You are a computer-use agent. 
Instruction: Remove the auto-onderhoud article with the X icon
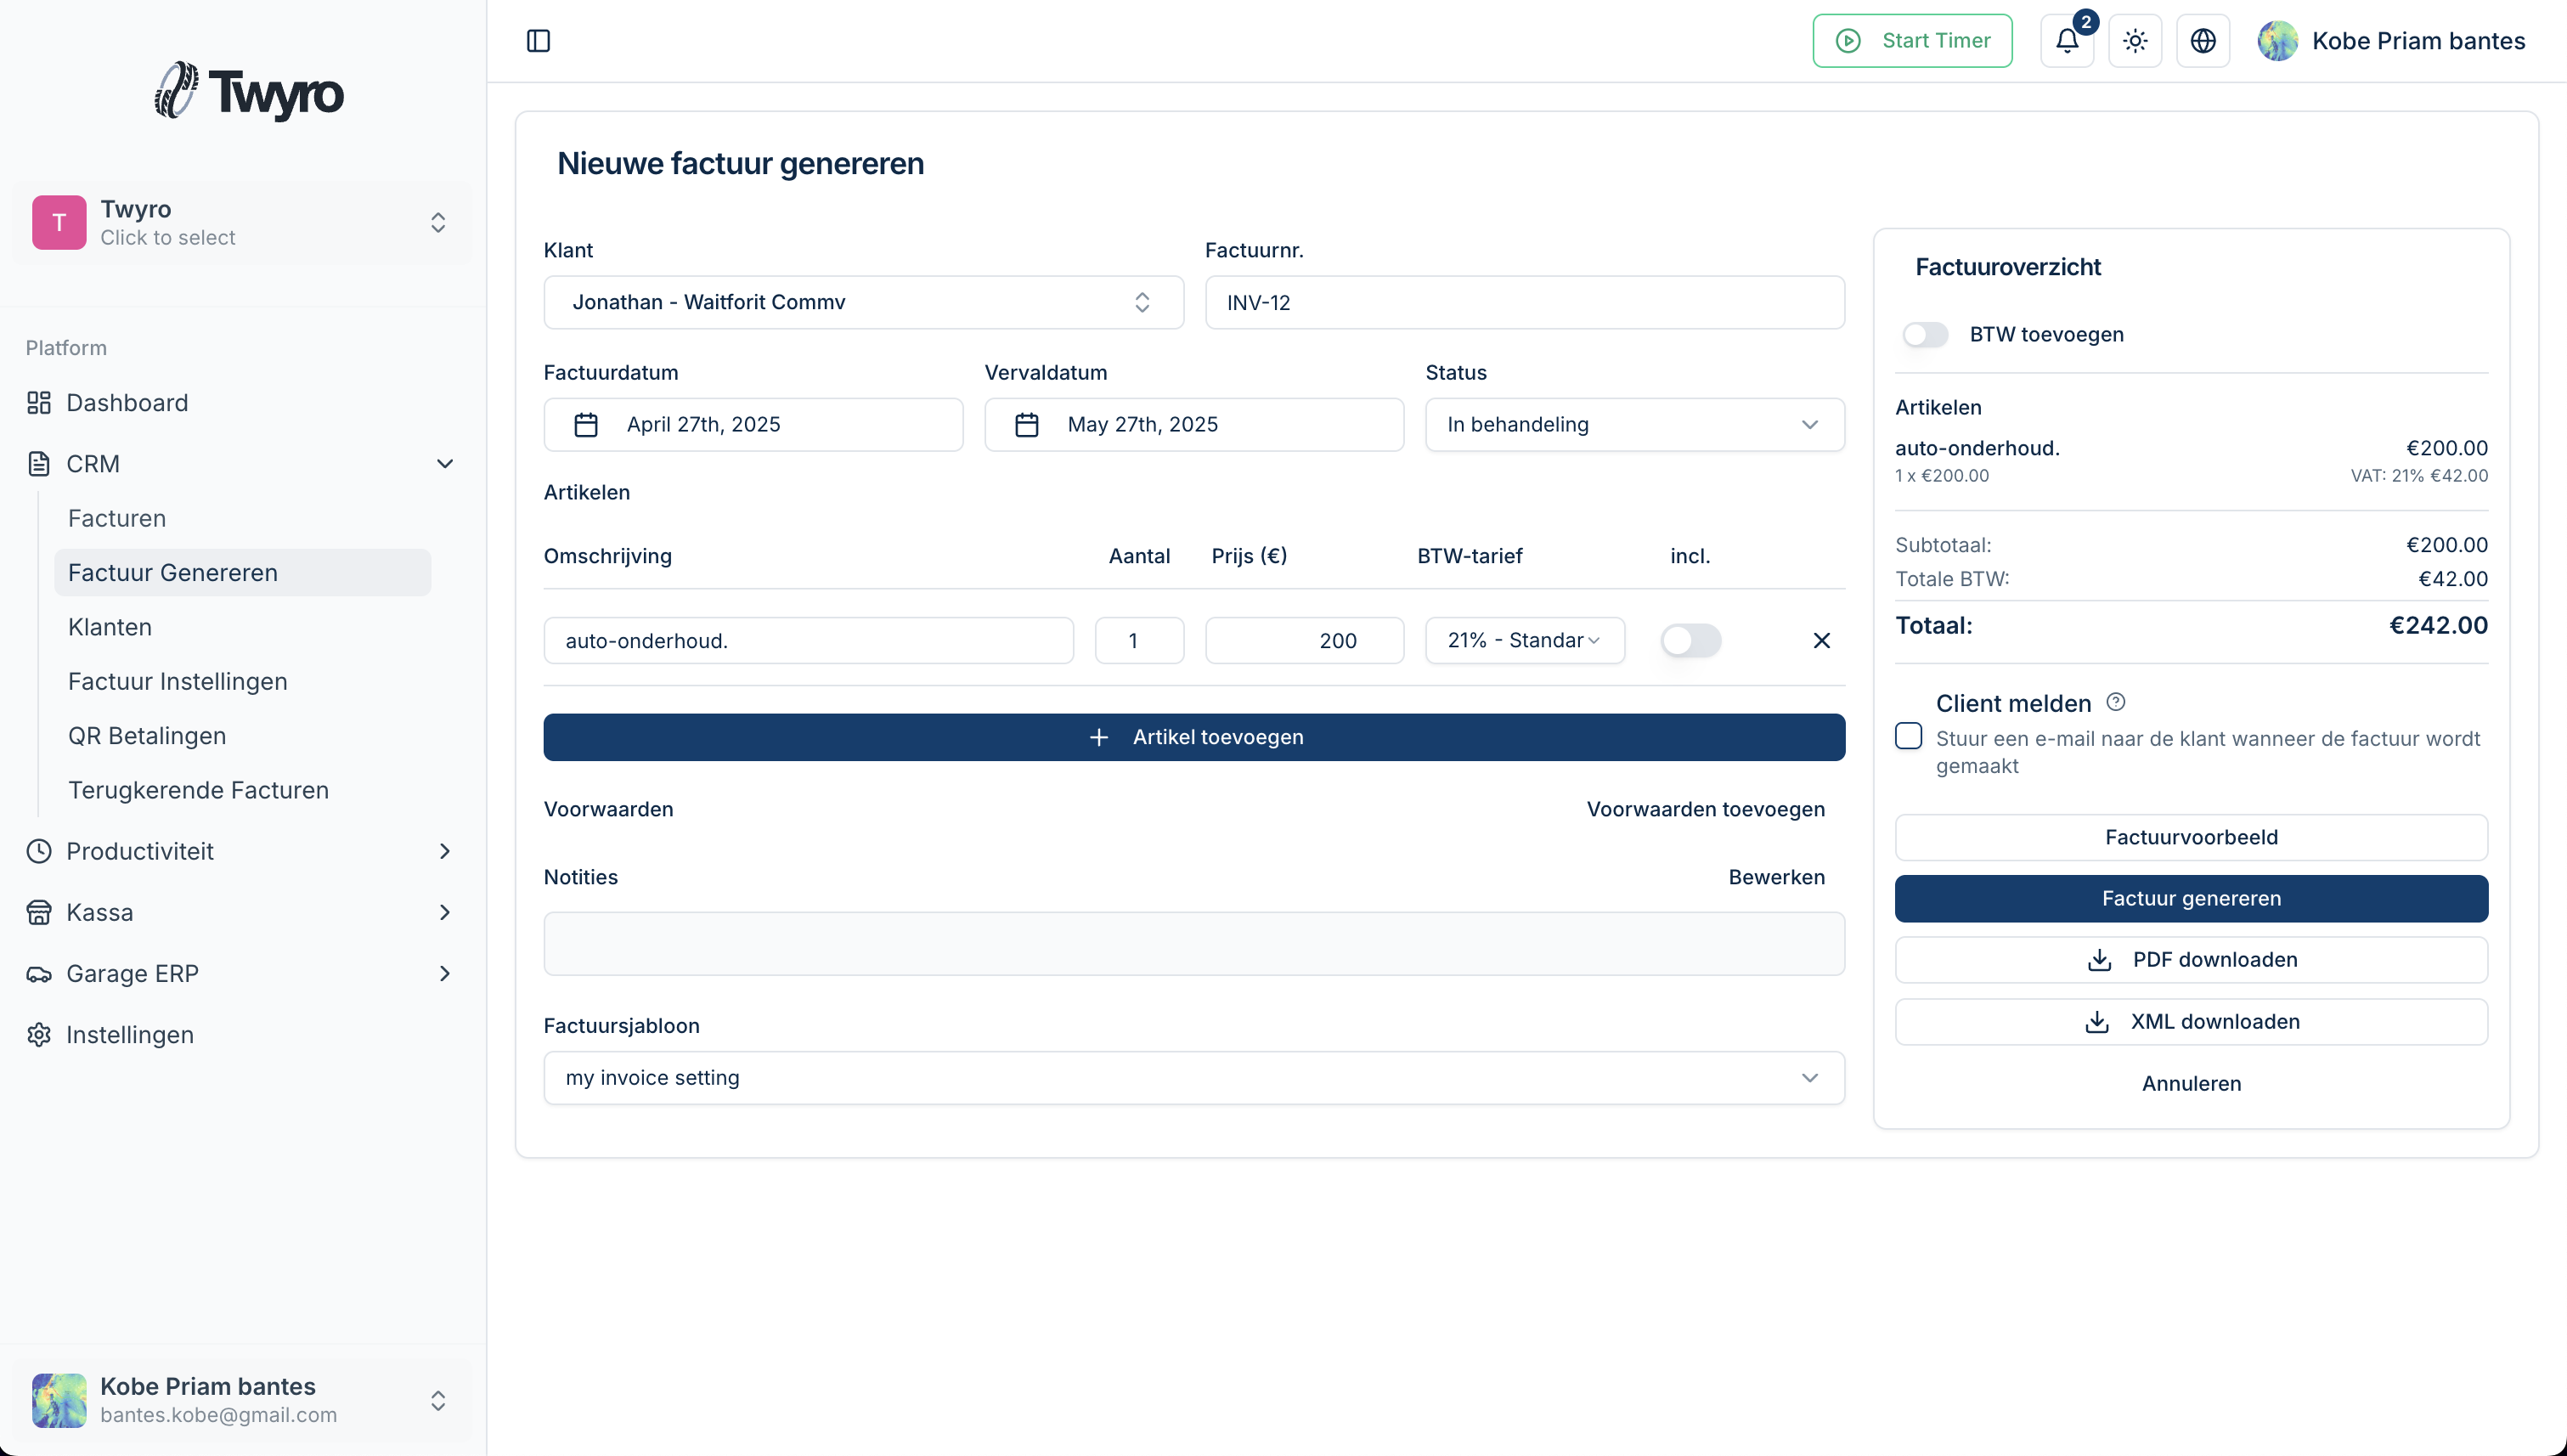click(x=1821, y=640)
